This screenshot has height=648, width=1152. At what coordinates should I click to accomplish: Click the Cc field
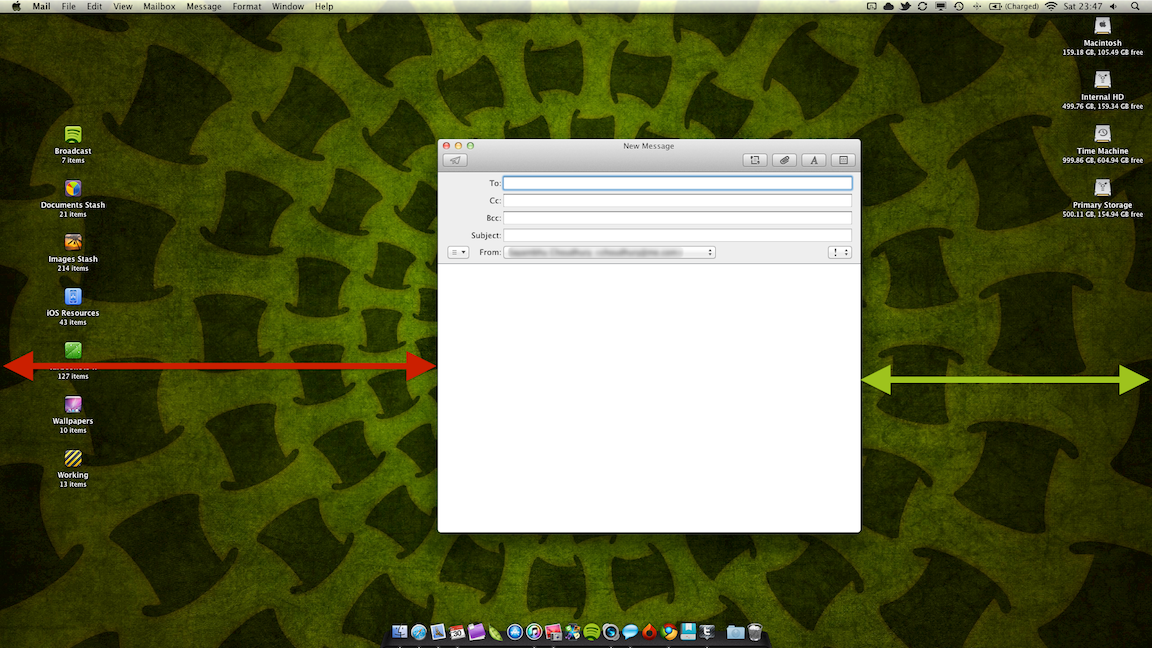677,201
